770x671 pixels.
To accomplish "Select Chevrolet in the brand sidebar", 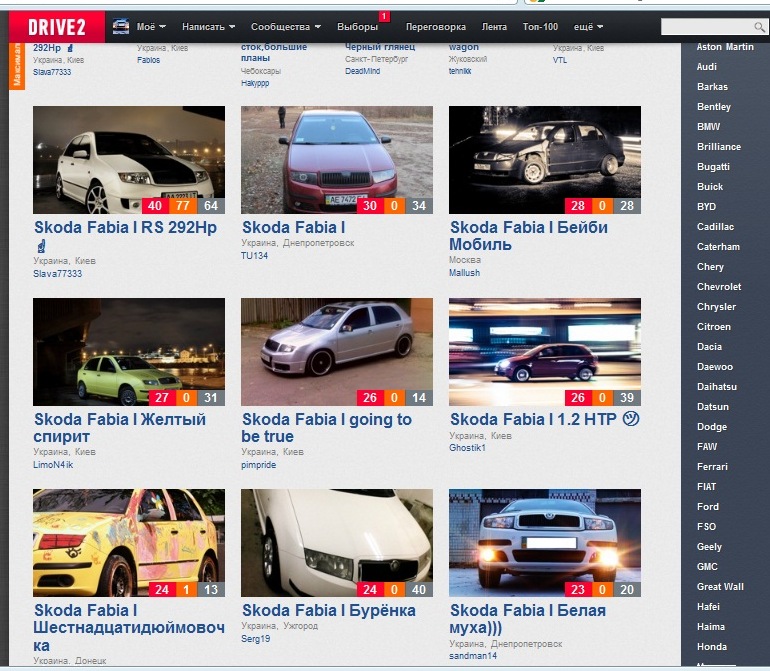I will pos(719,287).
